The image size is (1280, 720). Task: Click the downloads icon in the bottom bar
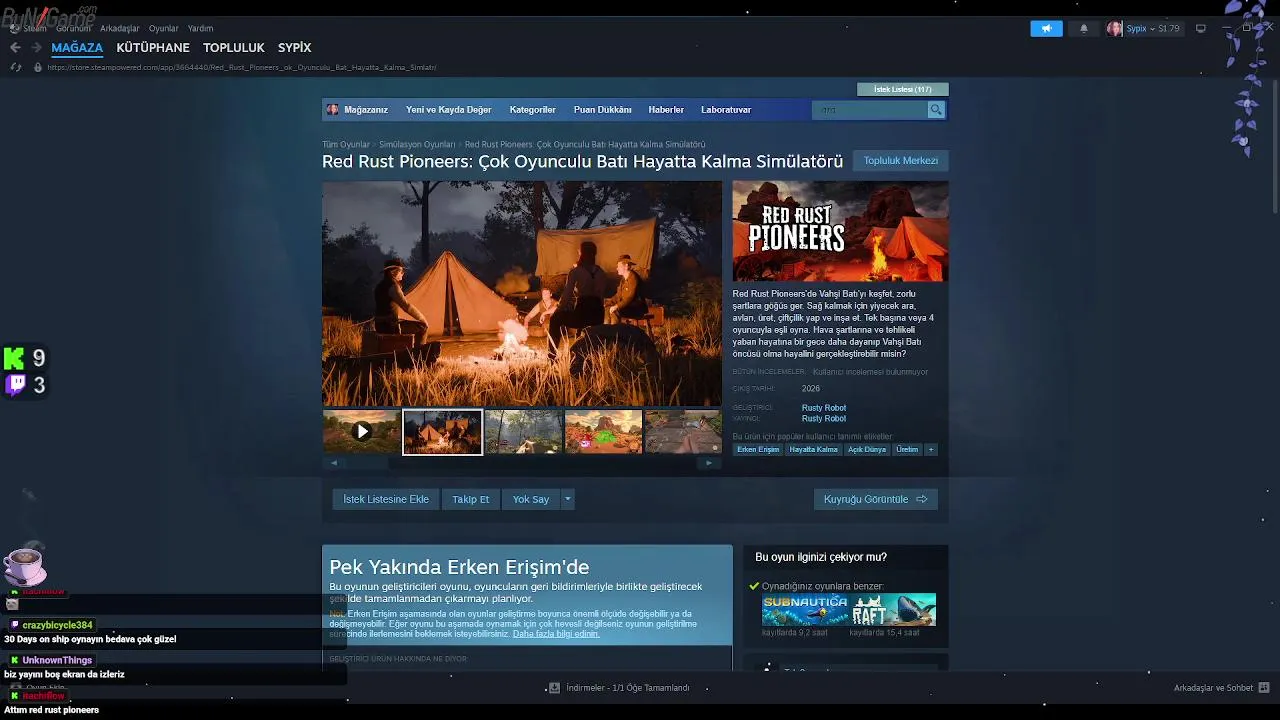554,688
